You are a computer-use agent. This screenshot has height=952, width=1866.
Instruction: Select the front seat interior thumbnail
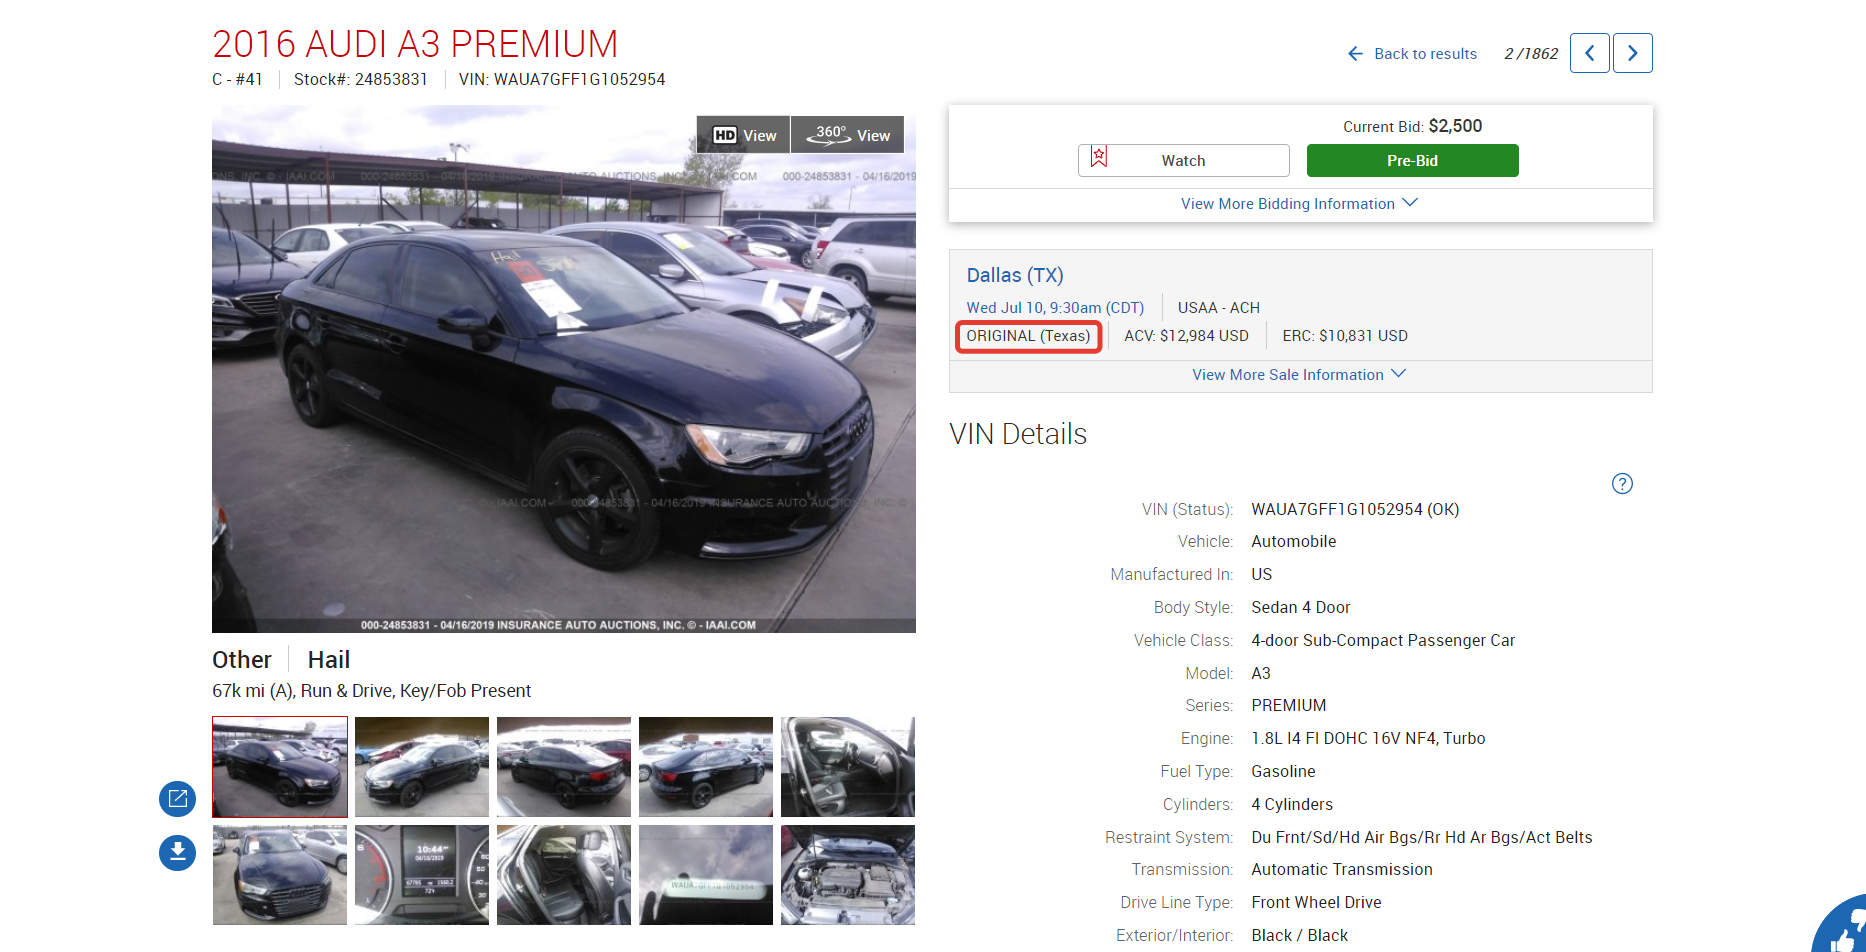point(848,767)
